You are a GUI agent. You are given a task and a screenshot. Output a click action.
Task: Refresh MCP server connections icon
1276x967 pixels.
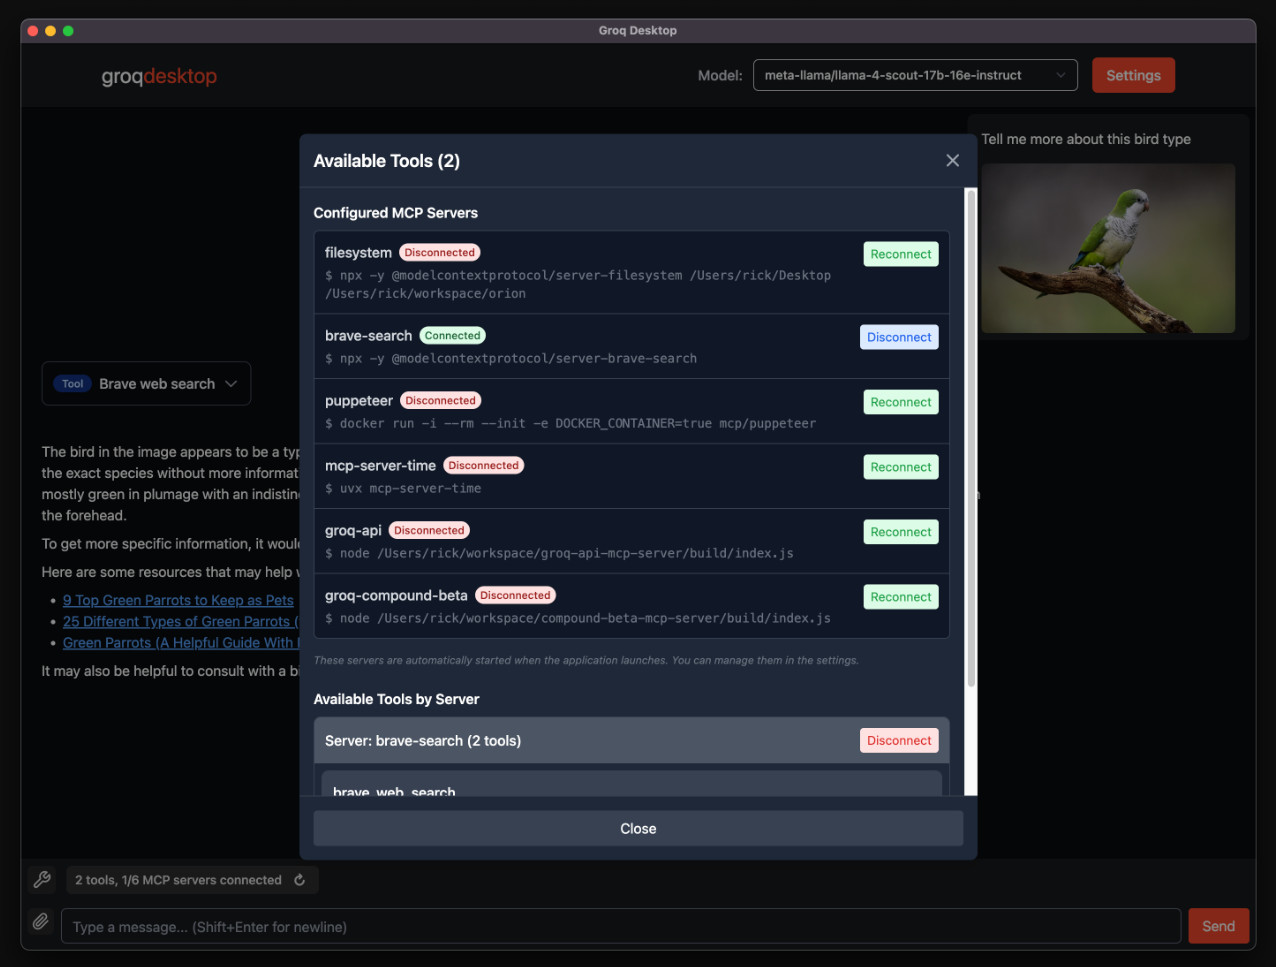(x=299, y=880)
